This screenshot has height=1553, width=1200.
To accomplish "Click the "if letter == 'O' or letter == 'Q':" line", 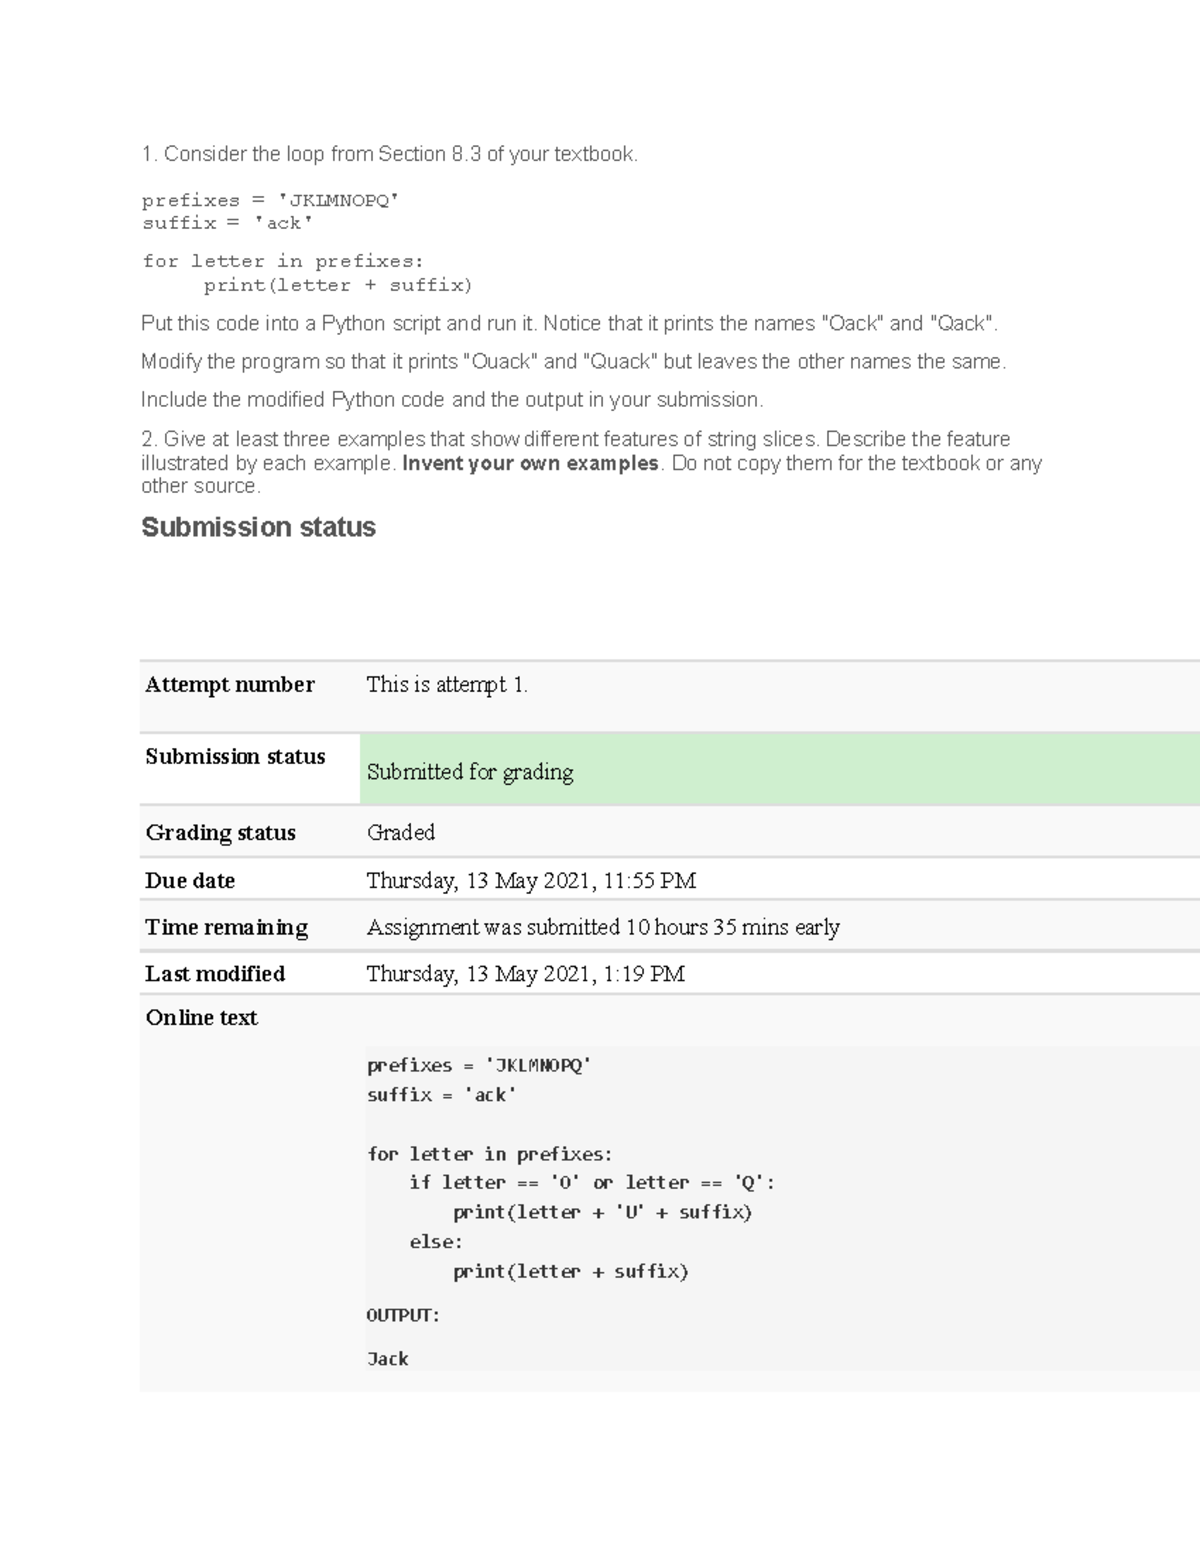I will pos(591,1183).
